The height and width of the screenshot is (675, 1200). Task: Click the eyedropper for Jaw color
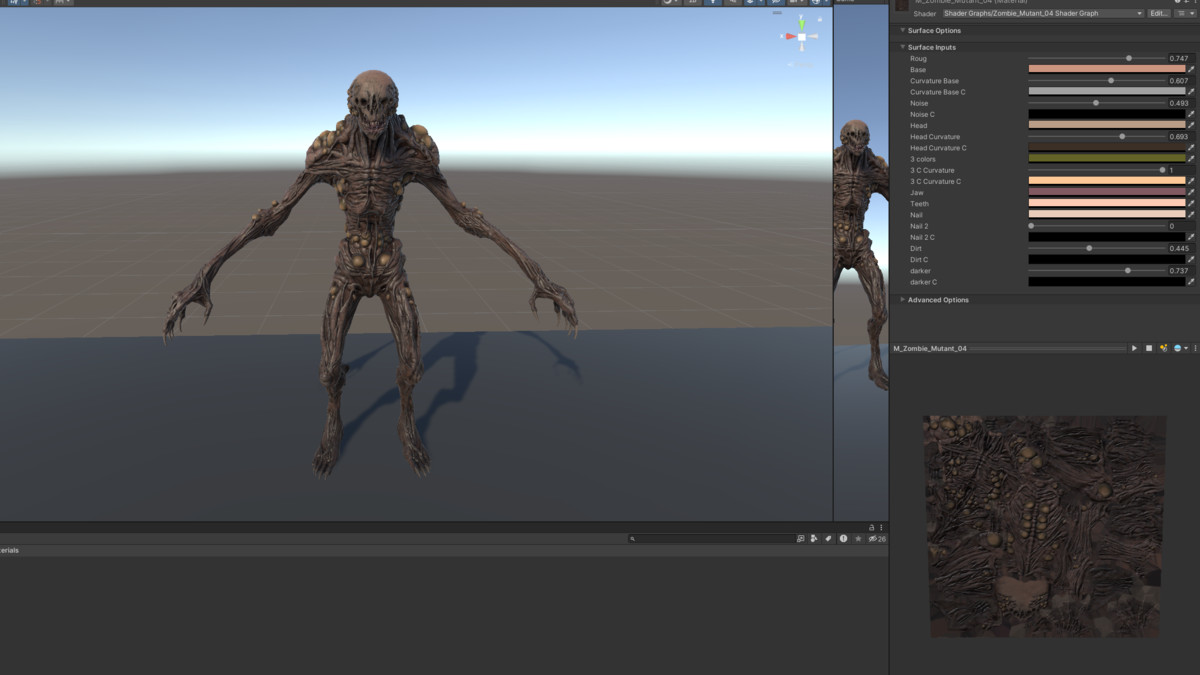point(1191,193)
